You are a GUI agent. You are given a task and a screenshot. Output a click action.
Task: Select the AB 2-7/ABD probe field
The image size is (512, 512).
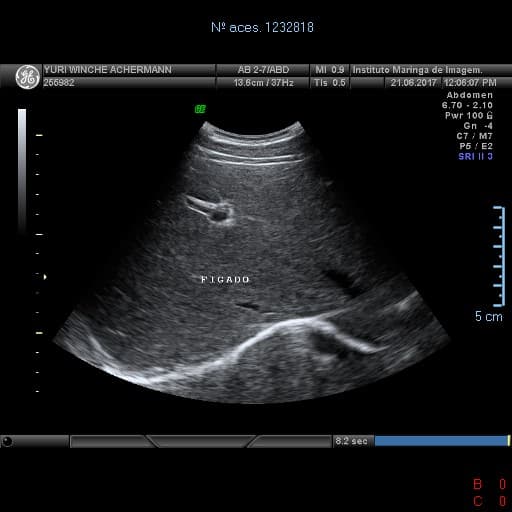pyautogui.click(x=263, y=70)
